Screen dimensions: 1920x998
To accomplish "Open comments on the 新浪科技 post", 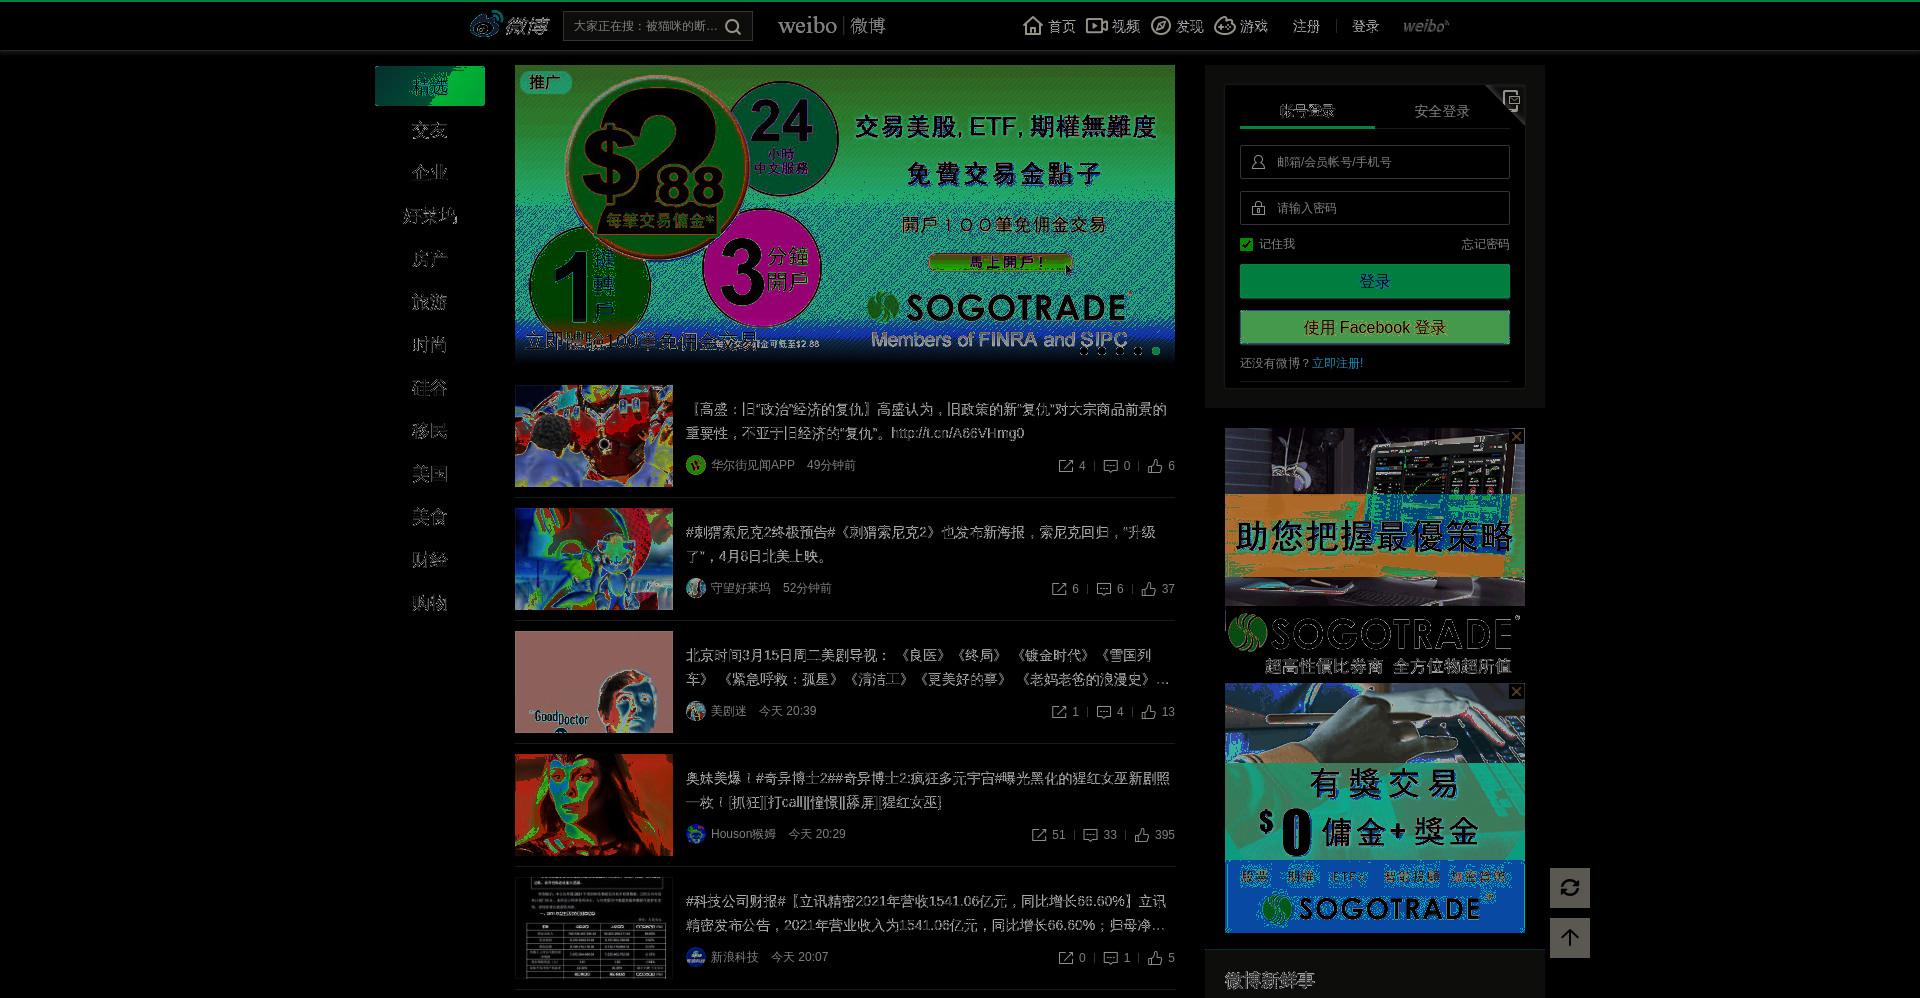I will coord(1117,958).
